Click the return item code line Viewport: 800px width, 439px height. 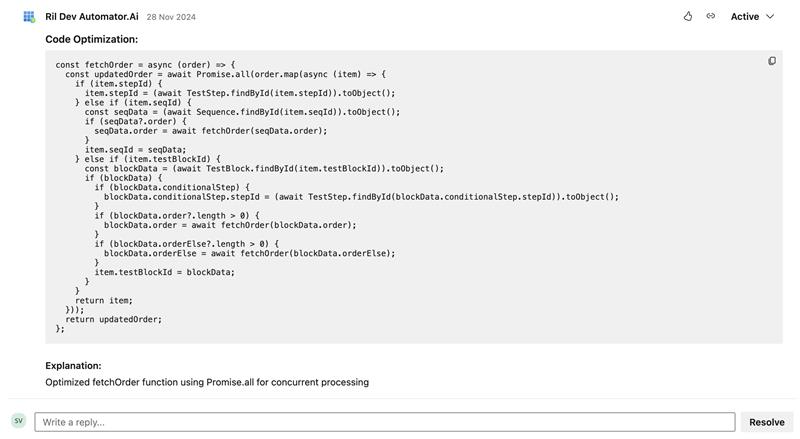pyautogui.click(x=104, y=300)
